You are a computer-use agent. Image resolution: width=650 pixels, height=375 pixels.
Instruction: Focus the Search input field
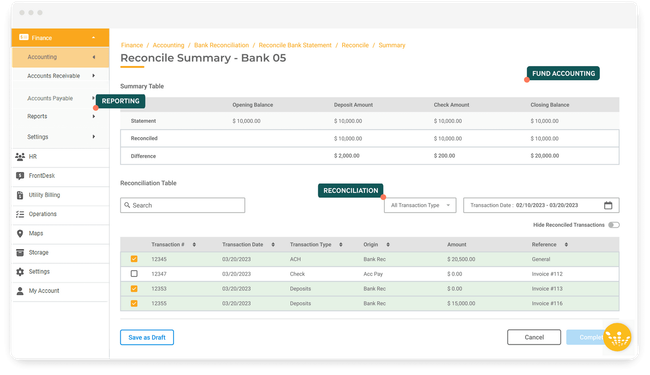182,205
